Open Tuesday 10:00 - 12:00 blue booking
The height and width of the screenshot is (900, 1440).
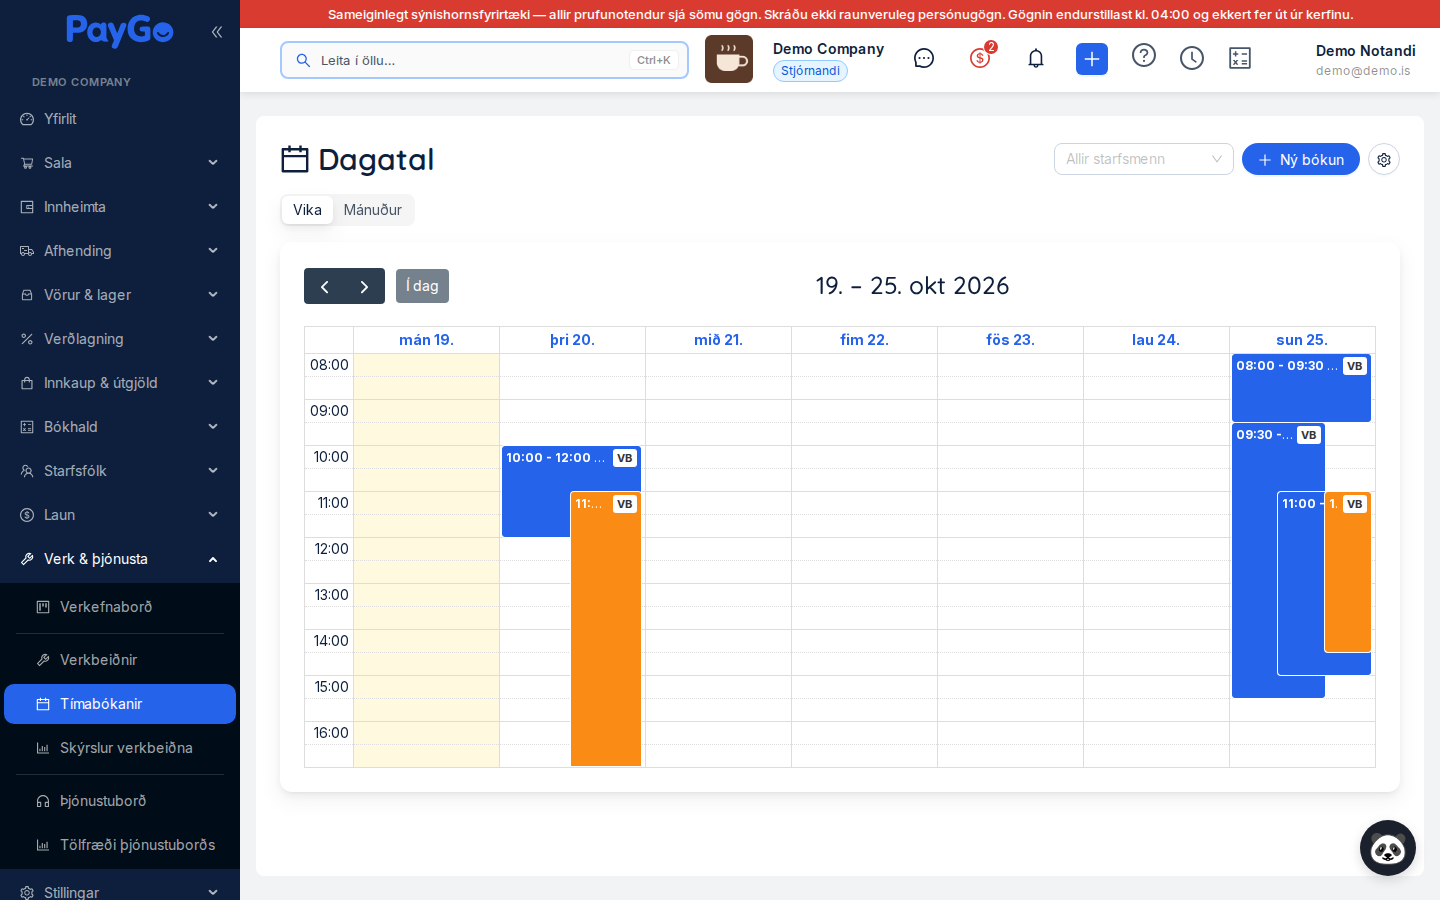535,491
